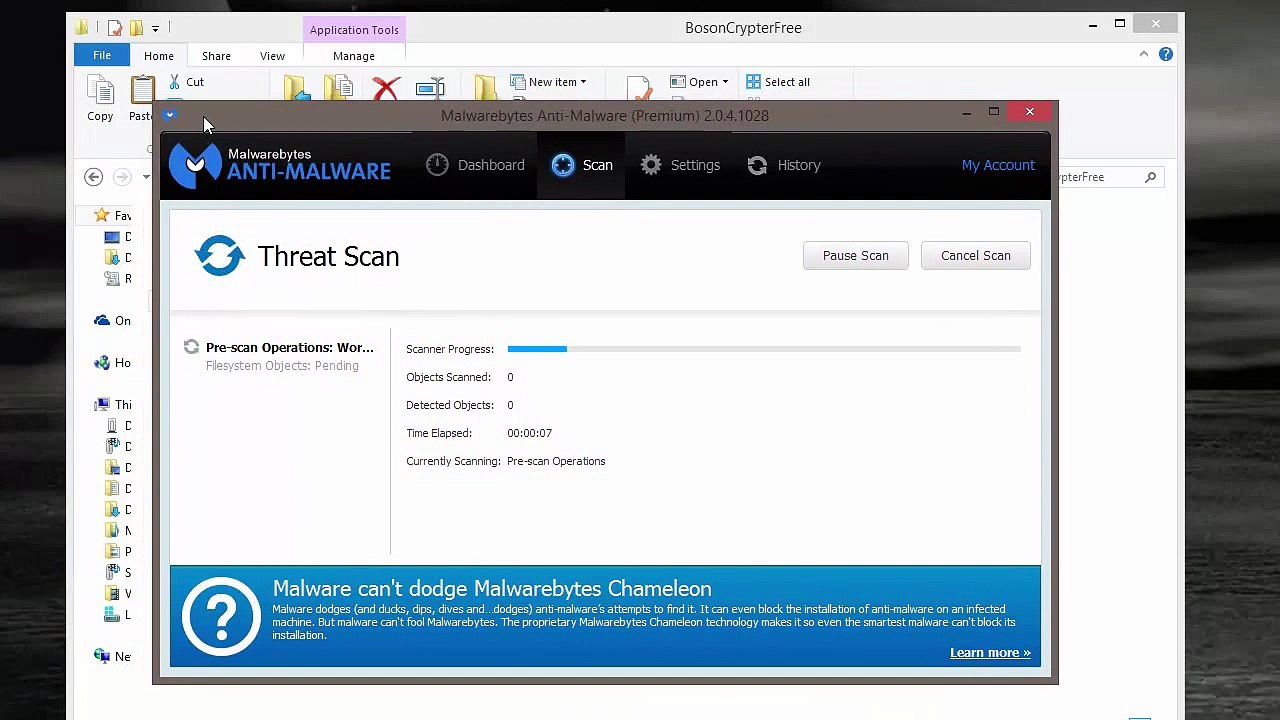This screenshot has width=1280, height=720.
Task: Click the folder icon in Explorer title bar
Action: point(82,28)
